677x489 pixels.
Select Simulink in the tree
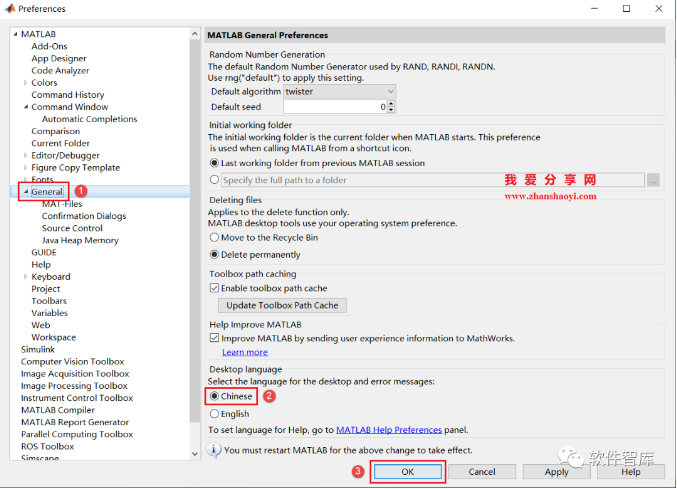(x=38, y=349)
